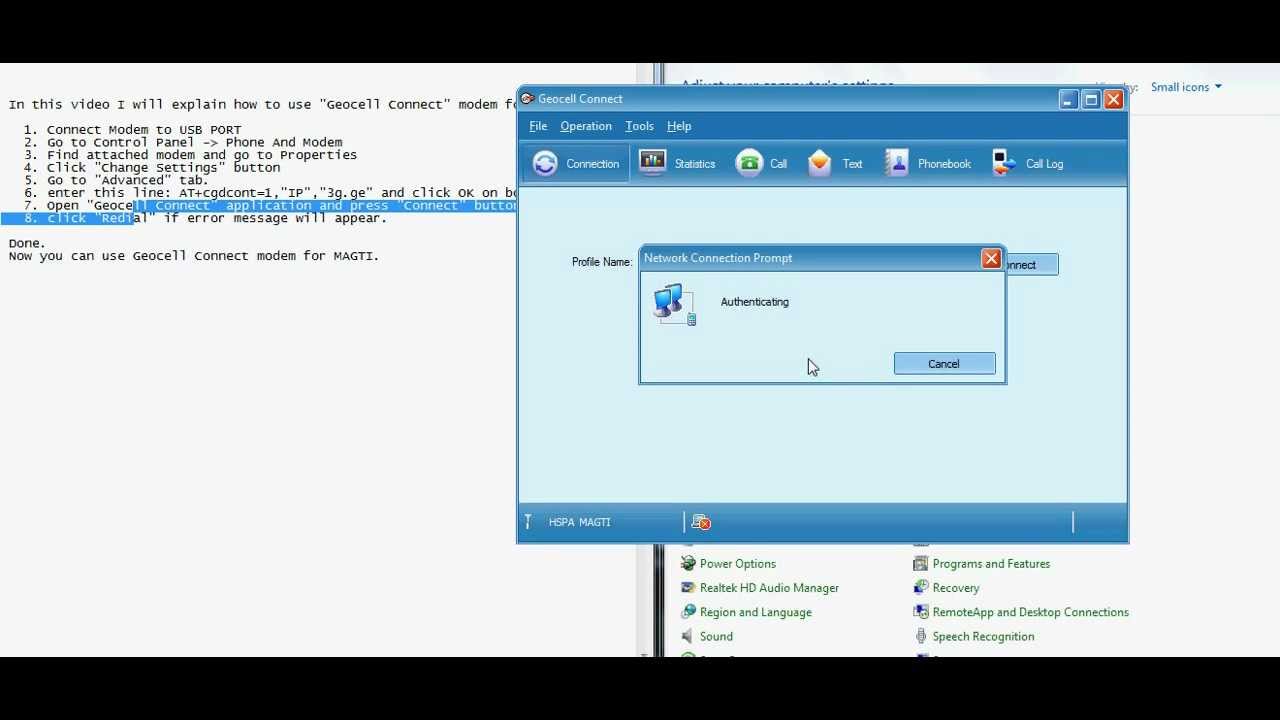Open the Text messages envelope icon
Screen dimensions: 1280x720
[820, 163]
